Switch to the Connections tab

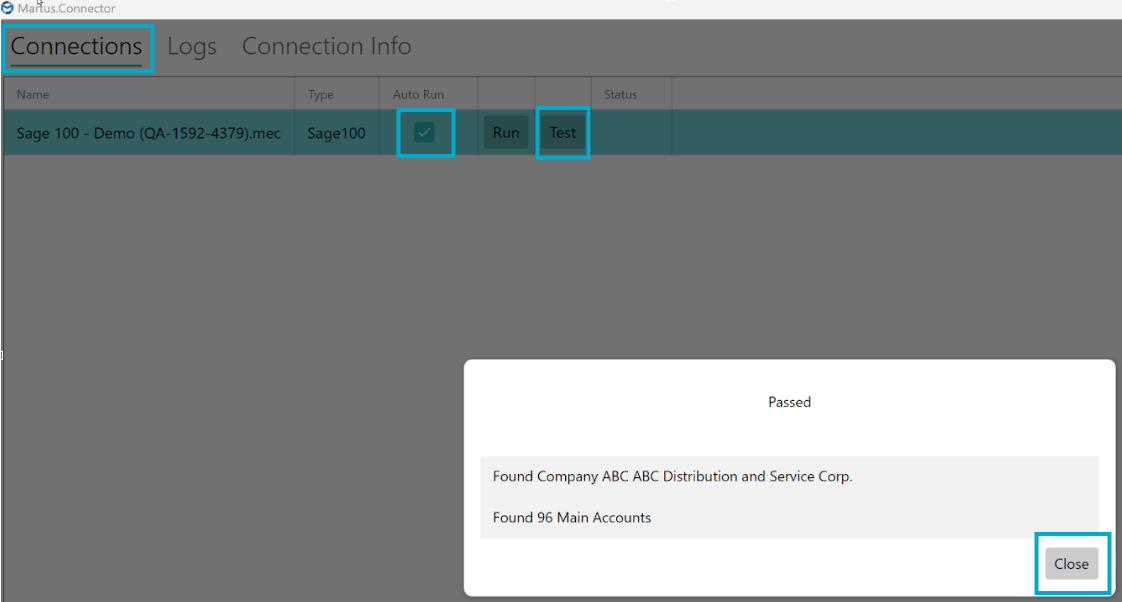[77, 47]
